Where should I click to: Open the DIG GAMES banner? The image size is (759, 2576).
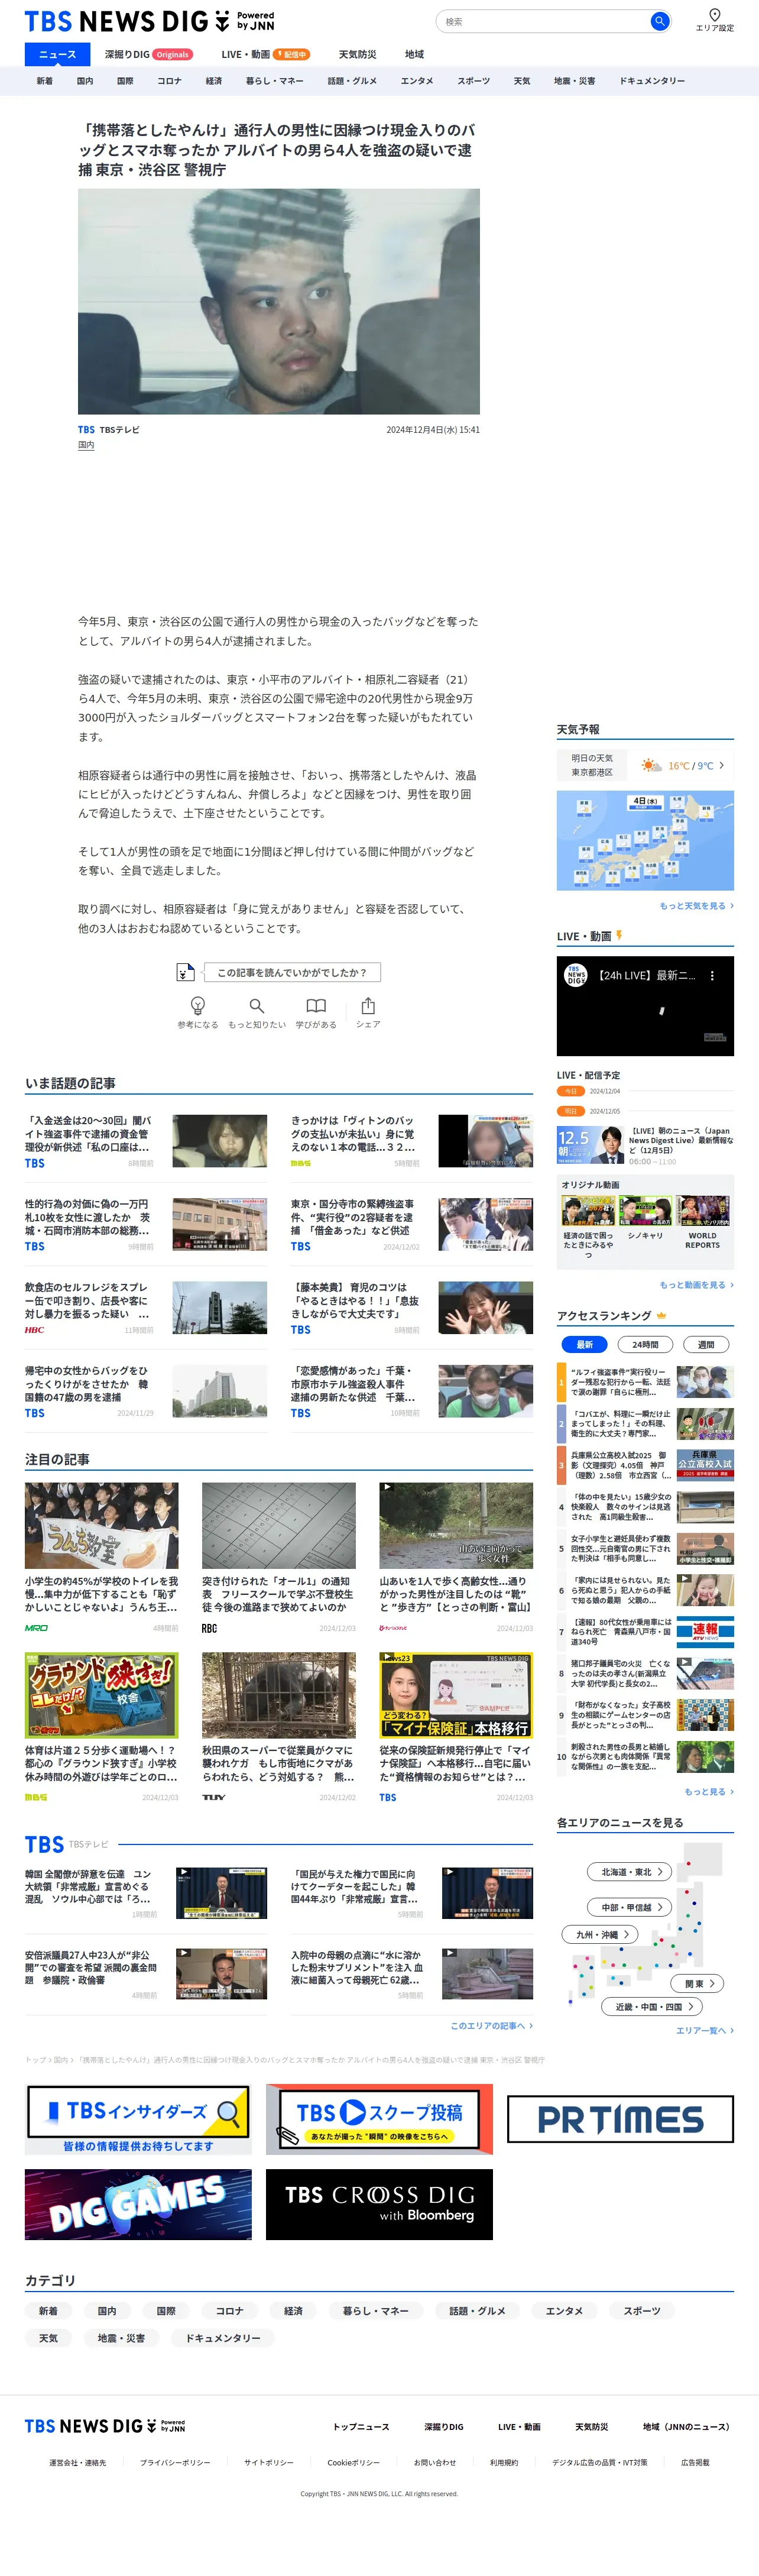click(138, 2204)
